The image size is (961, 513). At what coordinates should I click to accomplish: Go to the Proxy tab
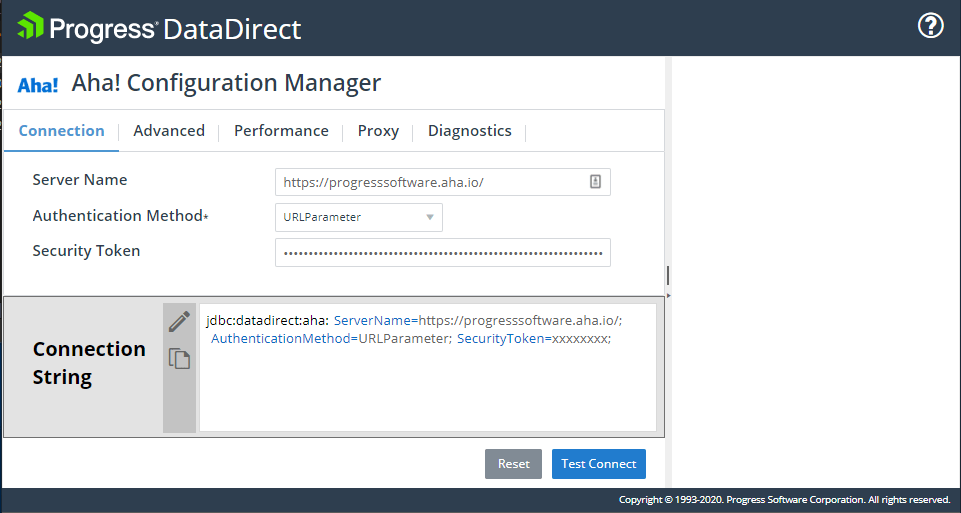click(x=378, y=131)
